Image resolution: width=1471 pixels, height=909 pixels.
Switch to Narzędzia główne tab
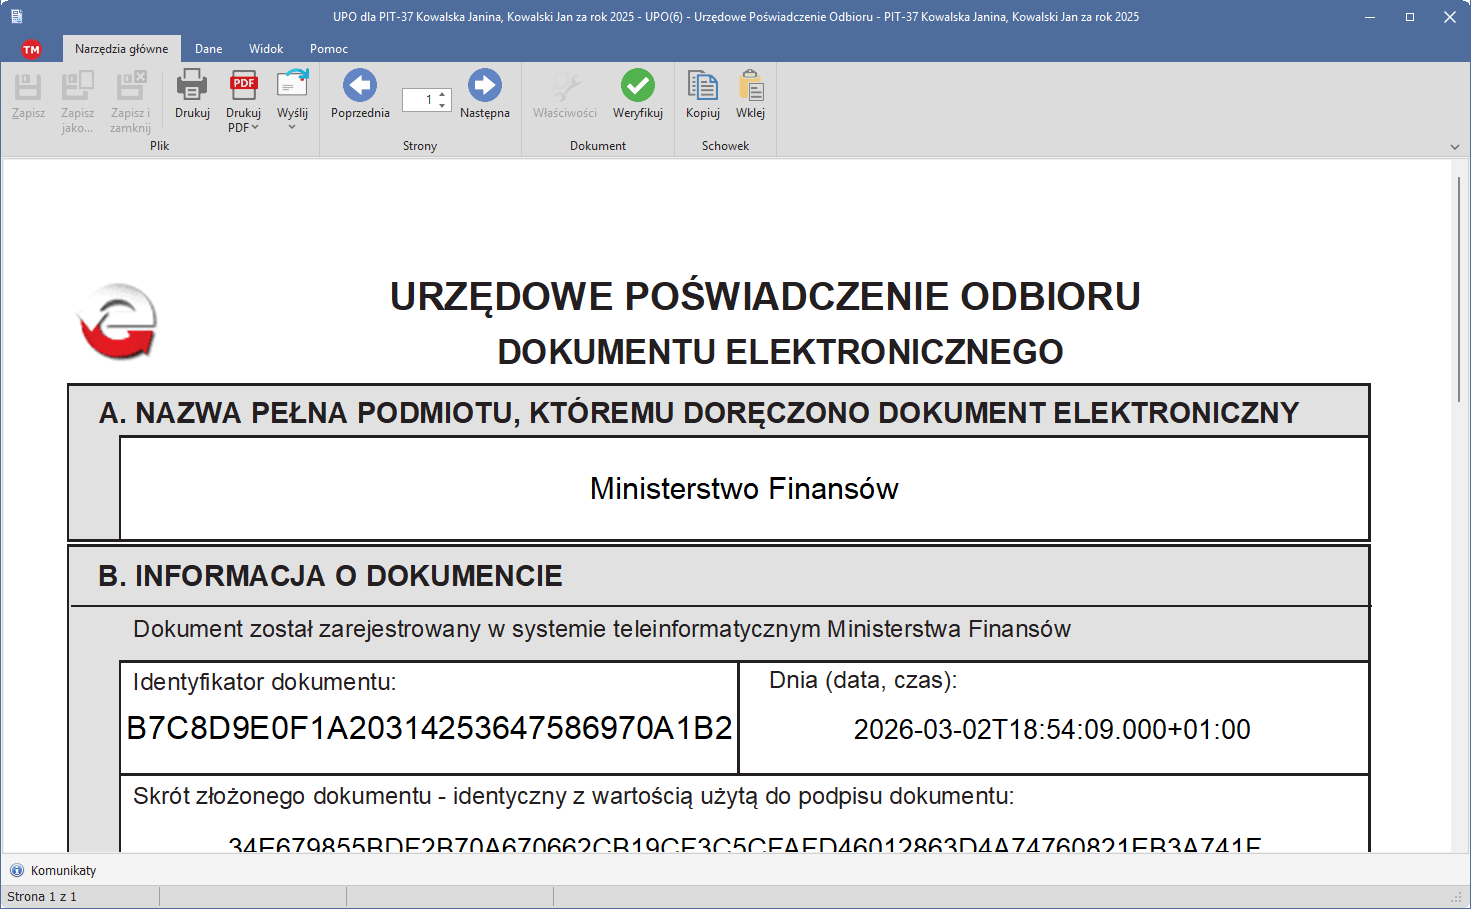pos(122,48)
